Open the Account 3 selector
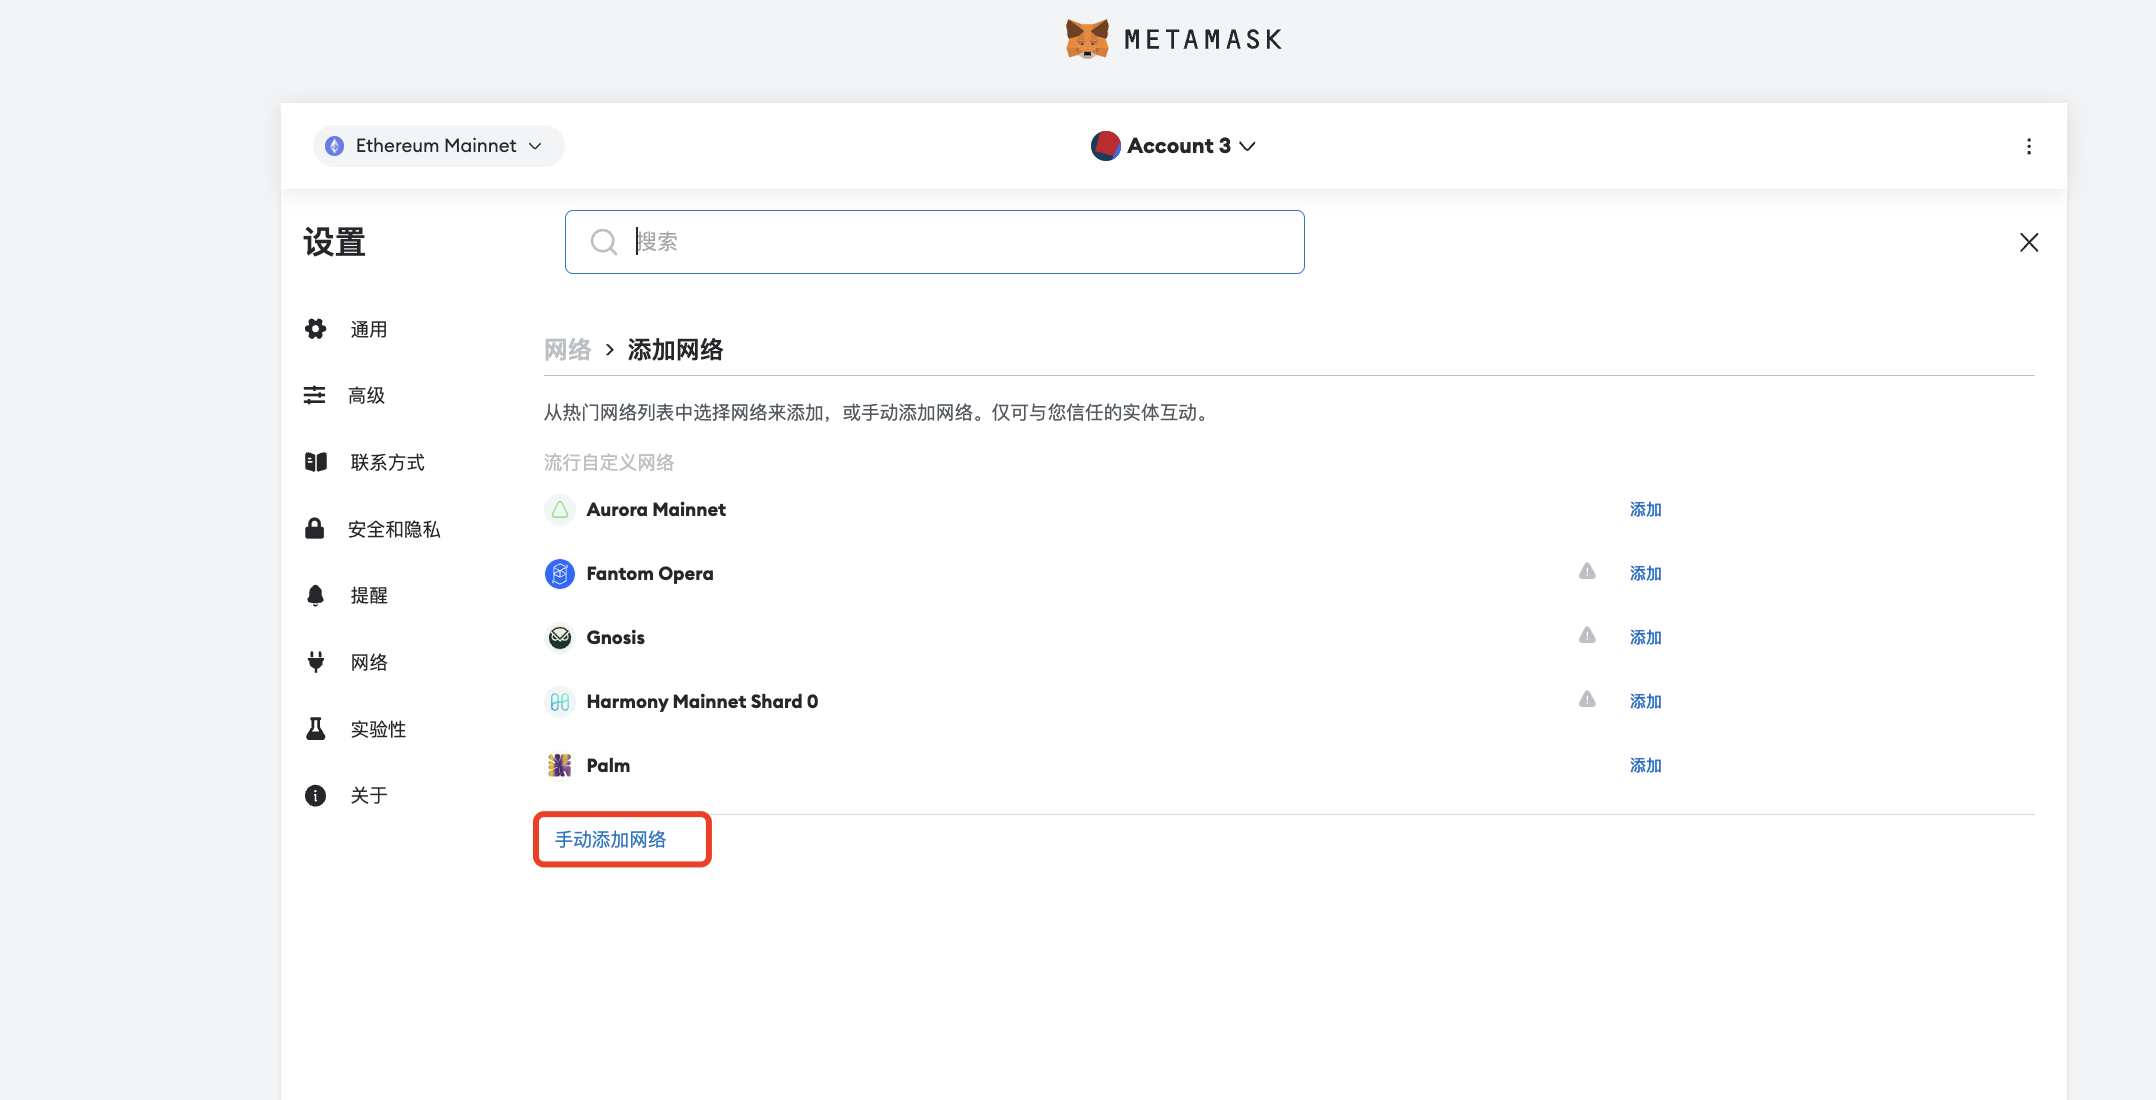2156x1100 pixels. pos(1173,146)
